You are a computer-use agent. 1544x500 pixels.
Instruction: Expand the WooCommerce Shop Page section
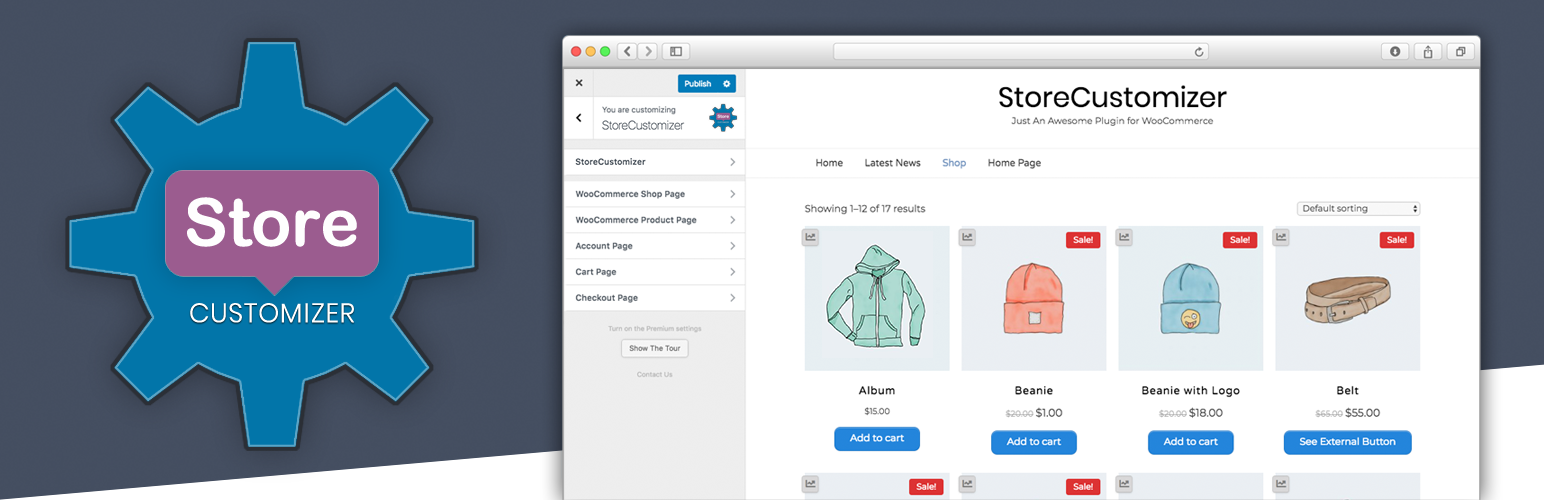[655, 194]
